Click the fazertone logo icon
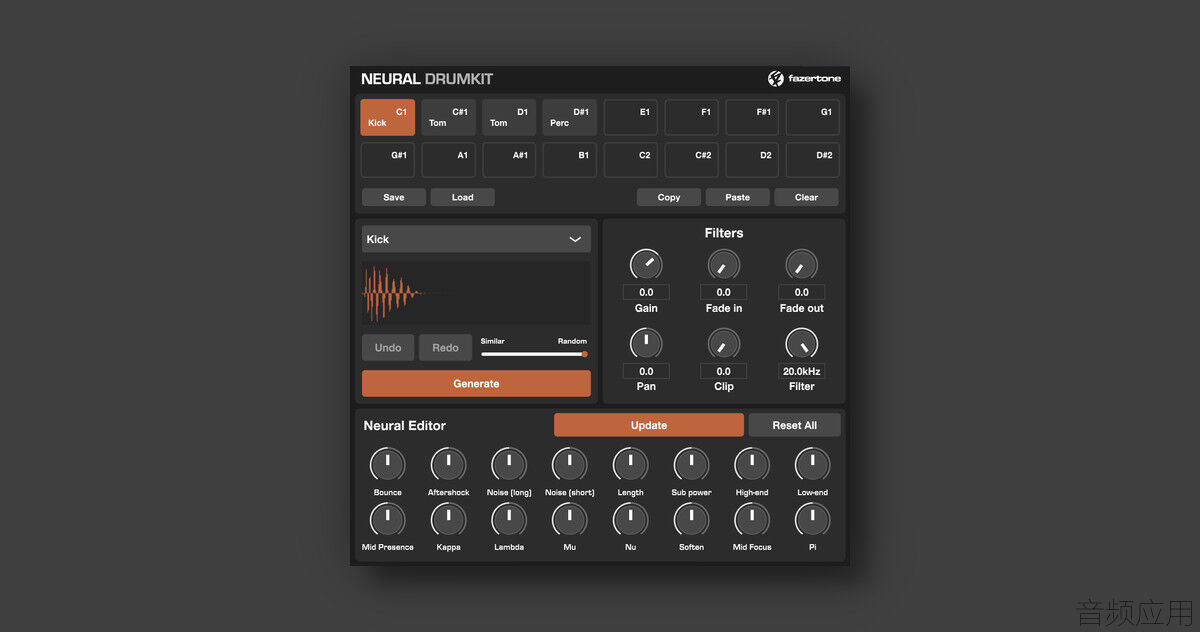The width and height of the screenshot is (1200, 632). coord(775,79)
